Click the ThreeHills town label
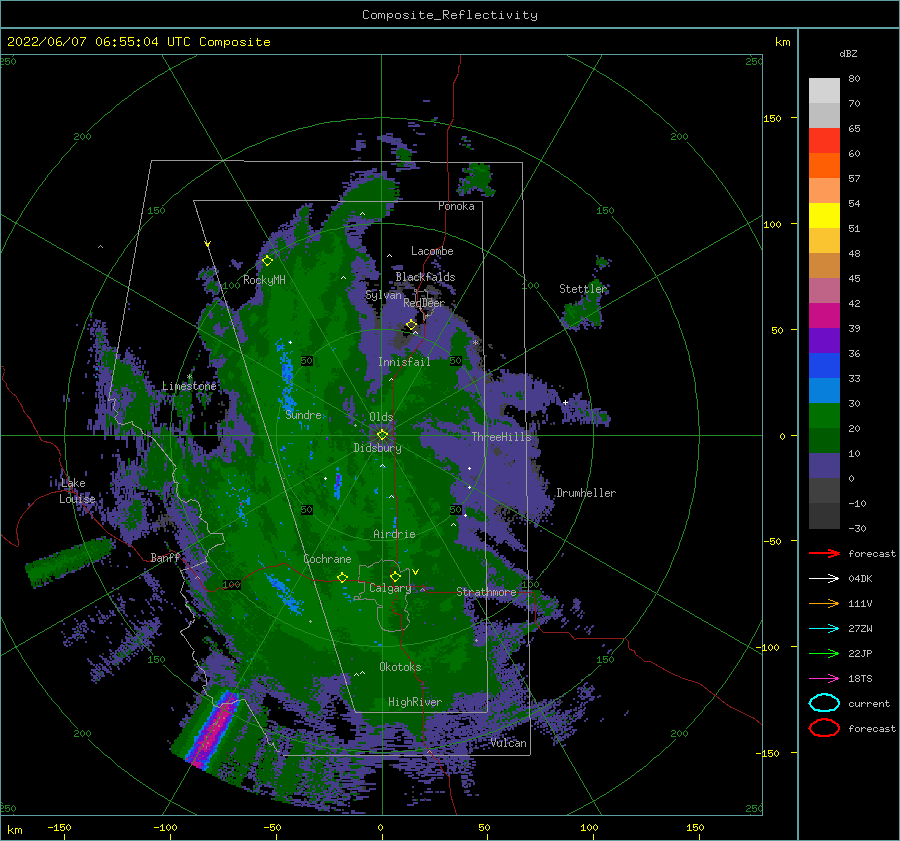The width and height of the screenshot is (900, 841). 501,437
